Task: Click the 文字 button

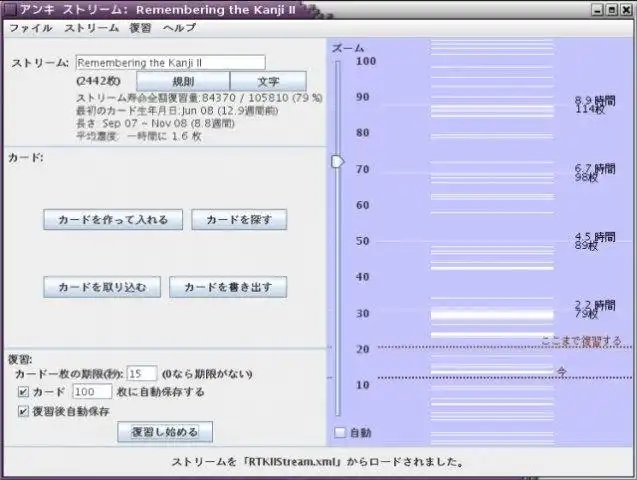Action: click(268, 82)
